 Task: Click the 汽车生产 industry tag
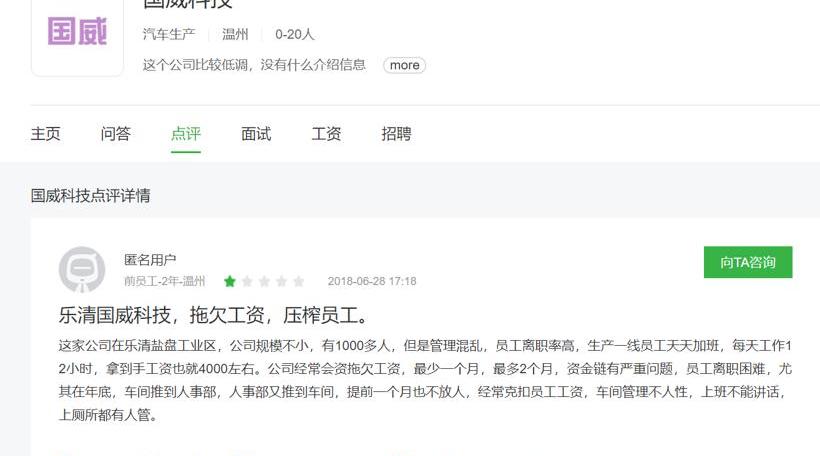coord(169,35)
